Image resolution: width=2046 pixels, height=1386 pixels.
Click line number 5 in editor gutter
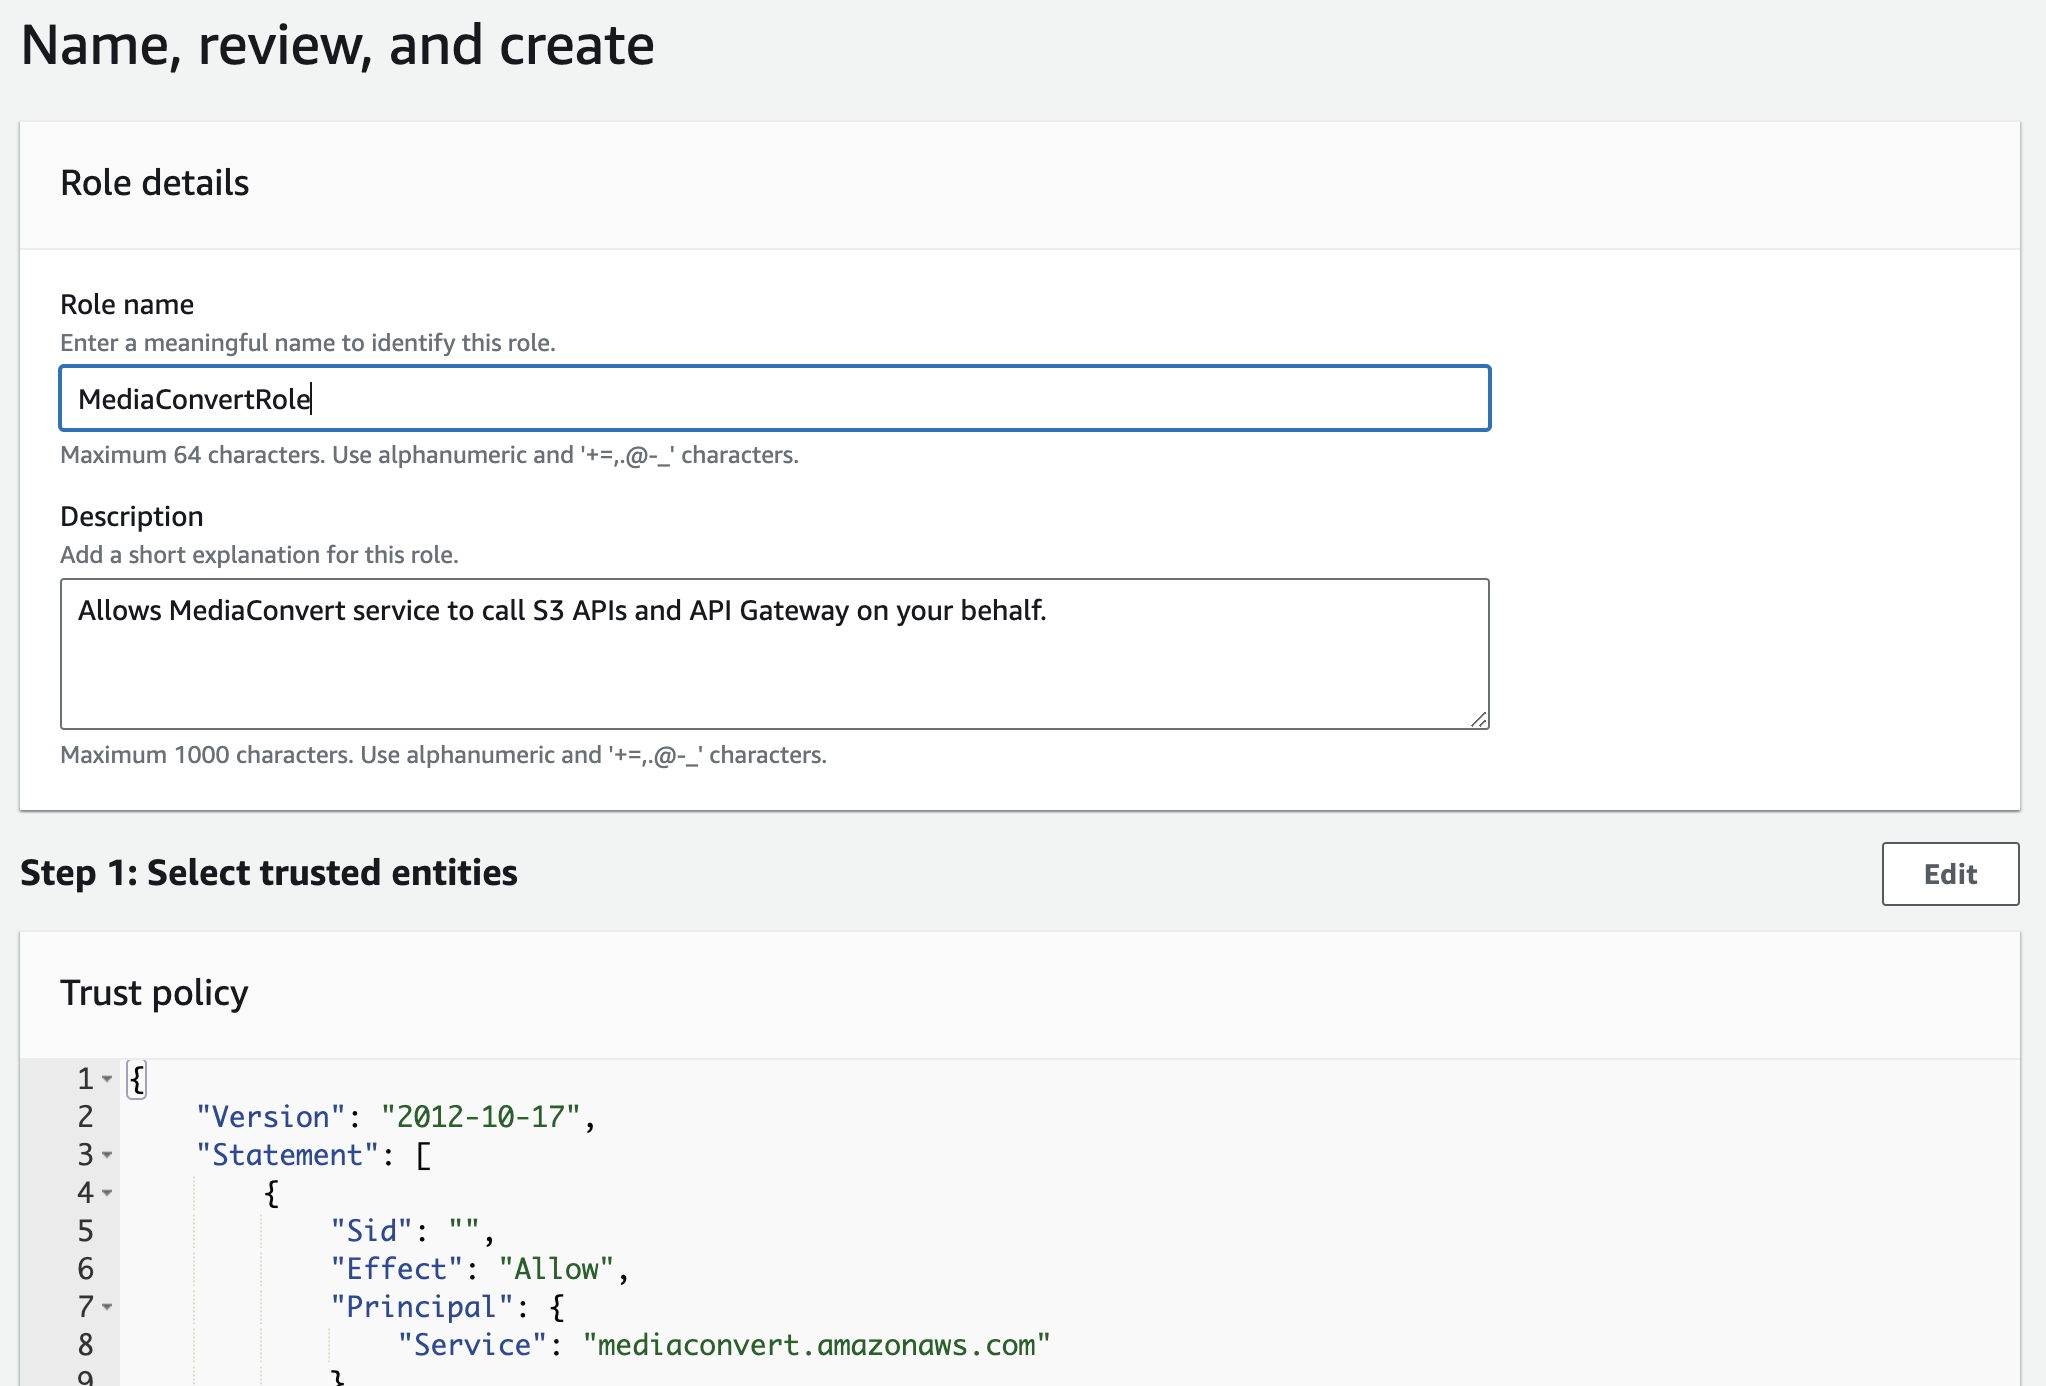coord(86,1231)
